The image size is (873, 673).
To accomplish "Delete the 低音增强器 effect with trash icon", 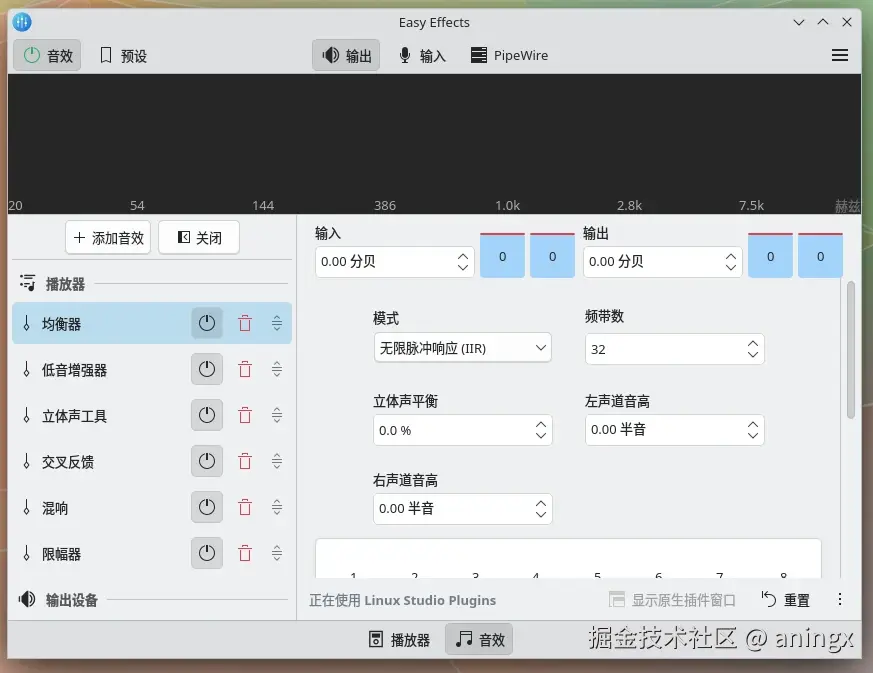I will (x=245, y=369).
